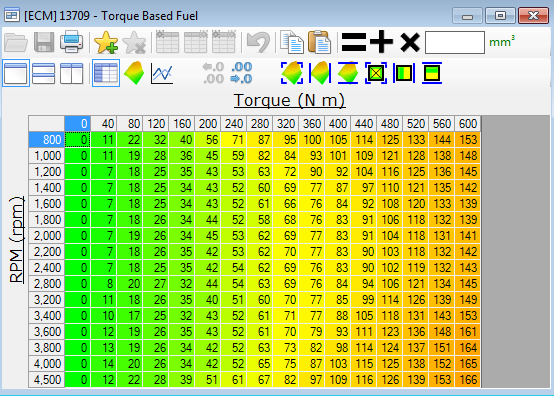
Task: Copy table using the copy icon
Action: click(x=292, y=42)
